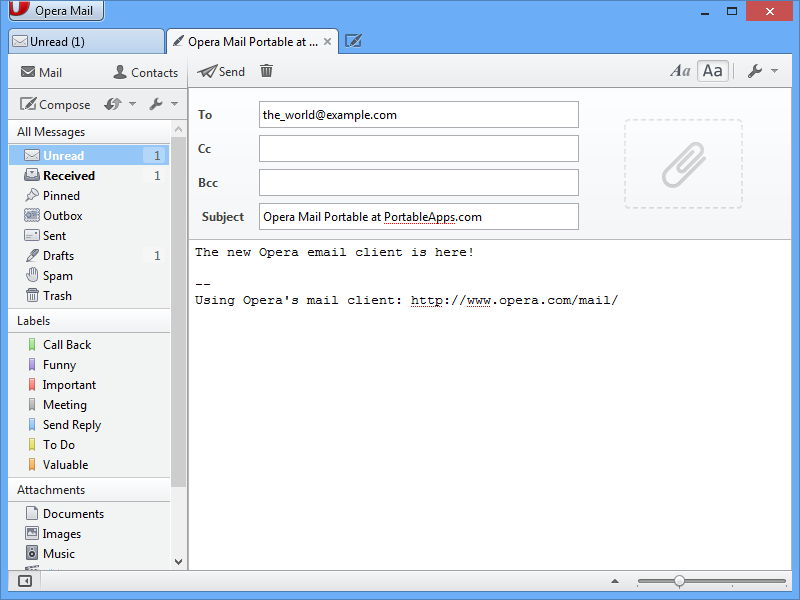This screenshot has width=800, height=600.
Task: Open the compose toolbar wrench settings
Action: coord(755,71)
